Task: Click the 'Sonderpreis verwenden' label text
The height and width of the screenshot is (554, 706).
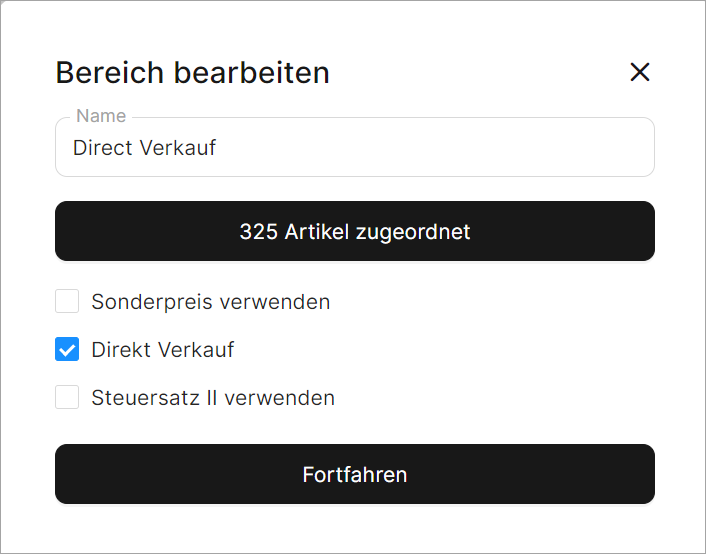Action: 210,301
